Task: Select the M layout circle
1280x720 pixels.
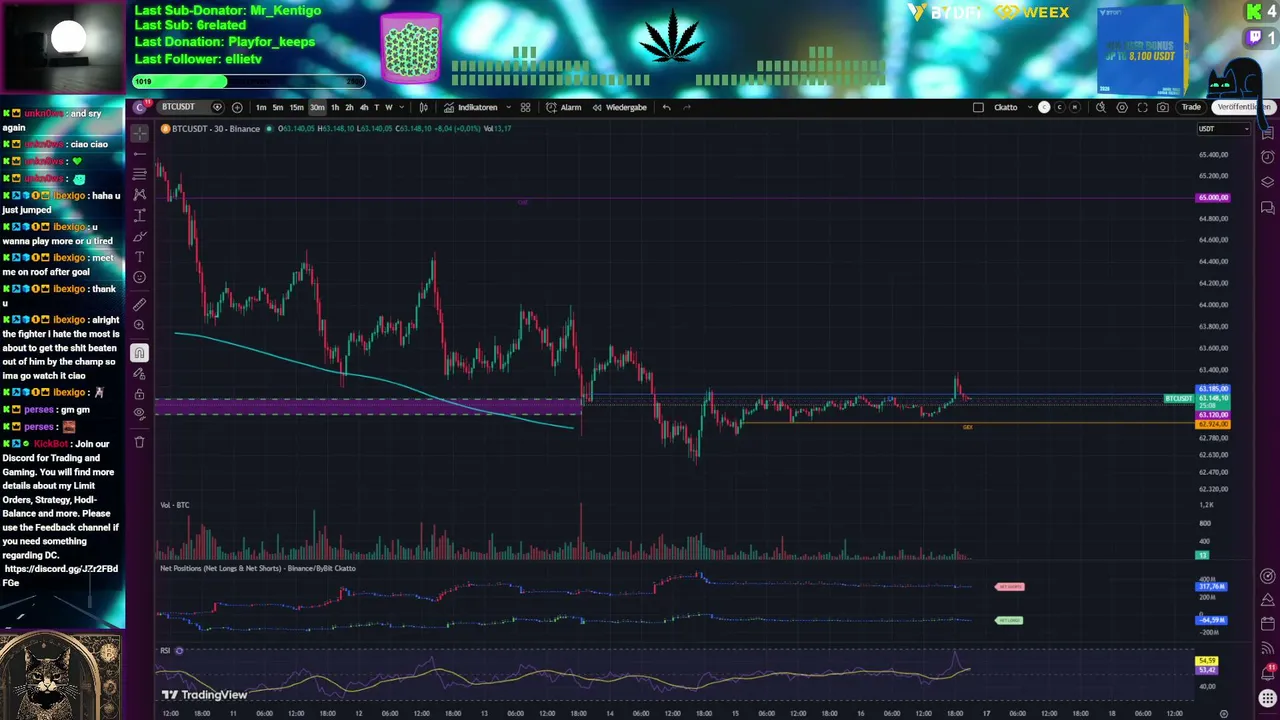Action: coord(1075,107)
